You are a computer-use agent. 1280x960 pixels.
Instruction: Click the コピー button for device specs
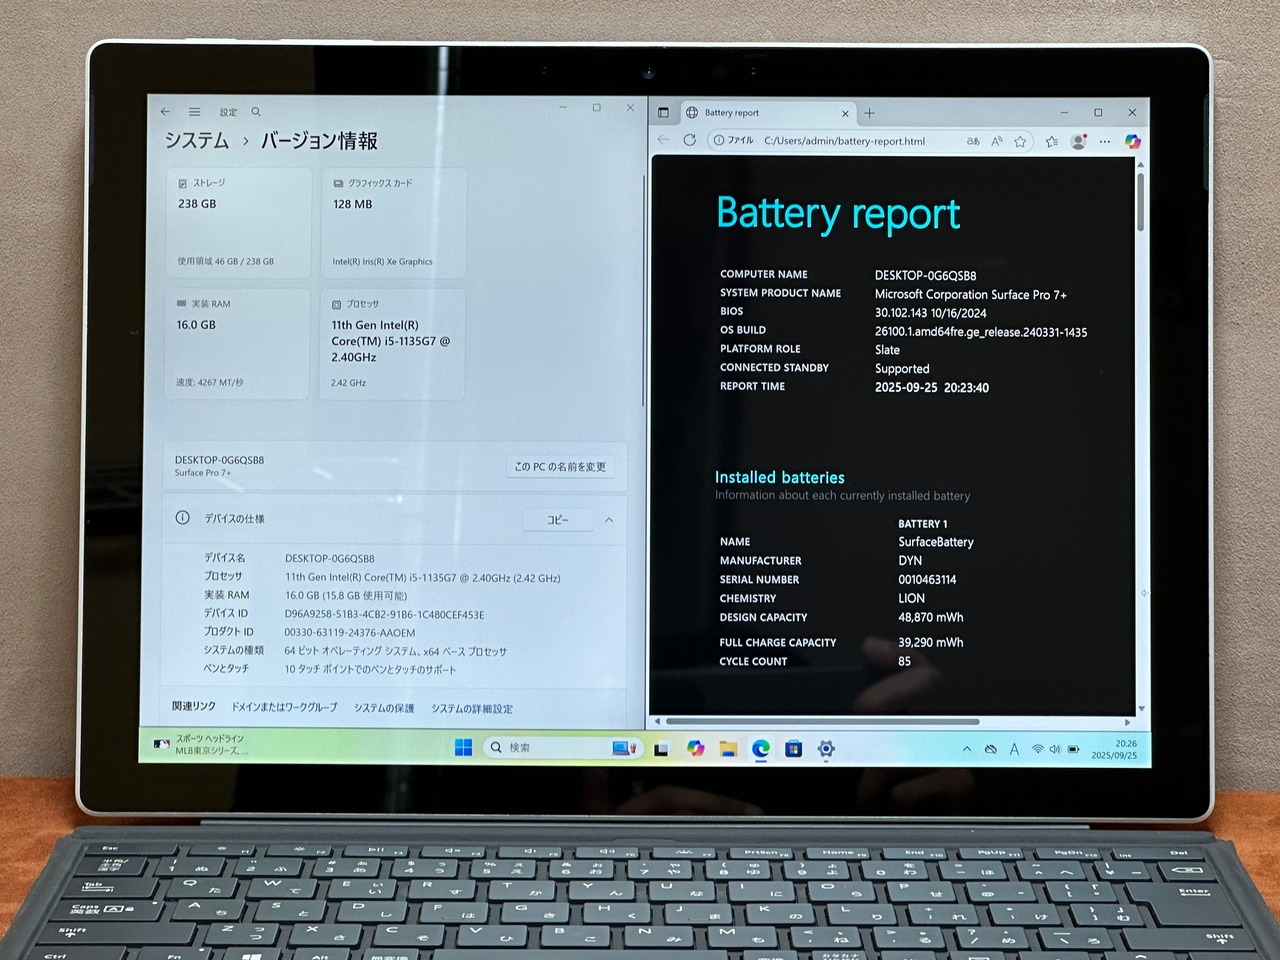pos(557,520)
